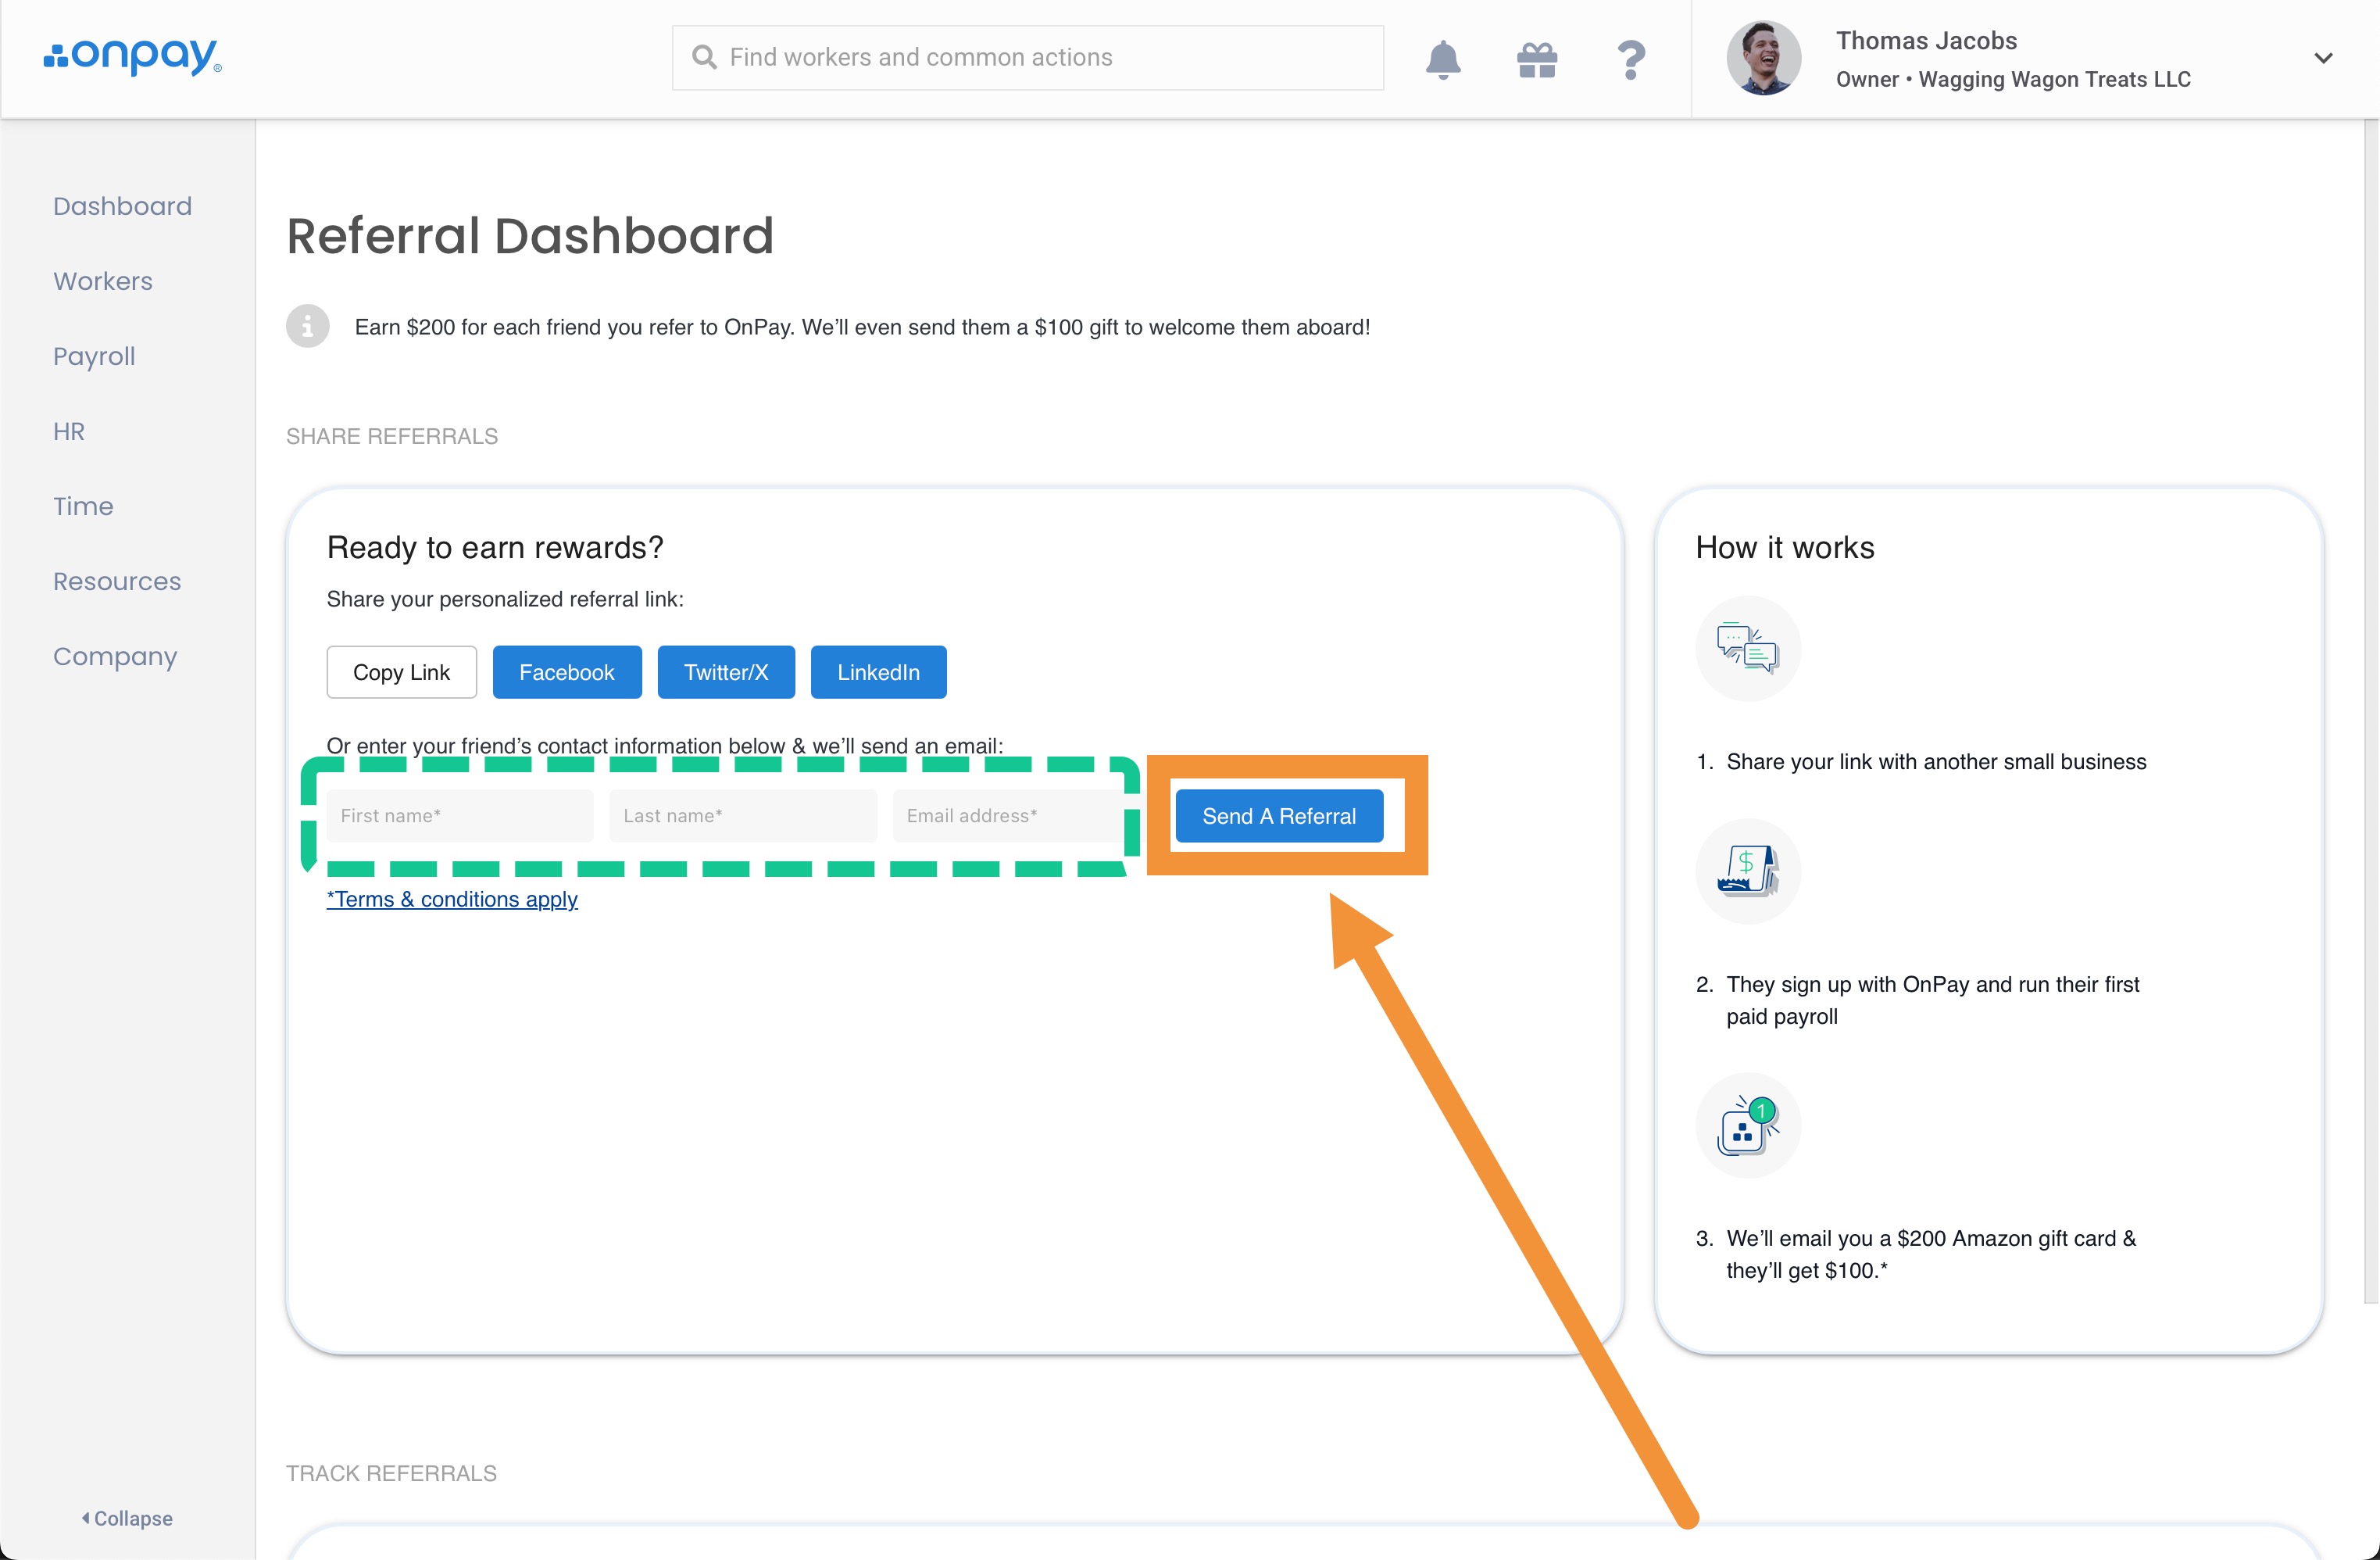Viewport: 2380px width, 1560px height.
Task: Open the notifications bell
Action: (x=1442, y=60)
